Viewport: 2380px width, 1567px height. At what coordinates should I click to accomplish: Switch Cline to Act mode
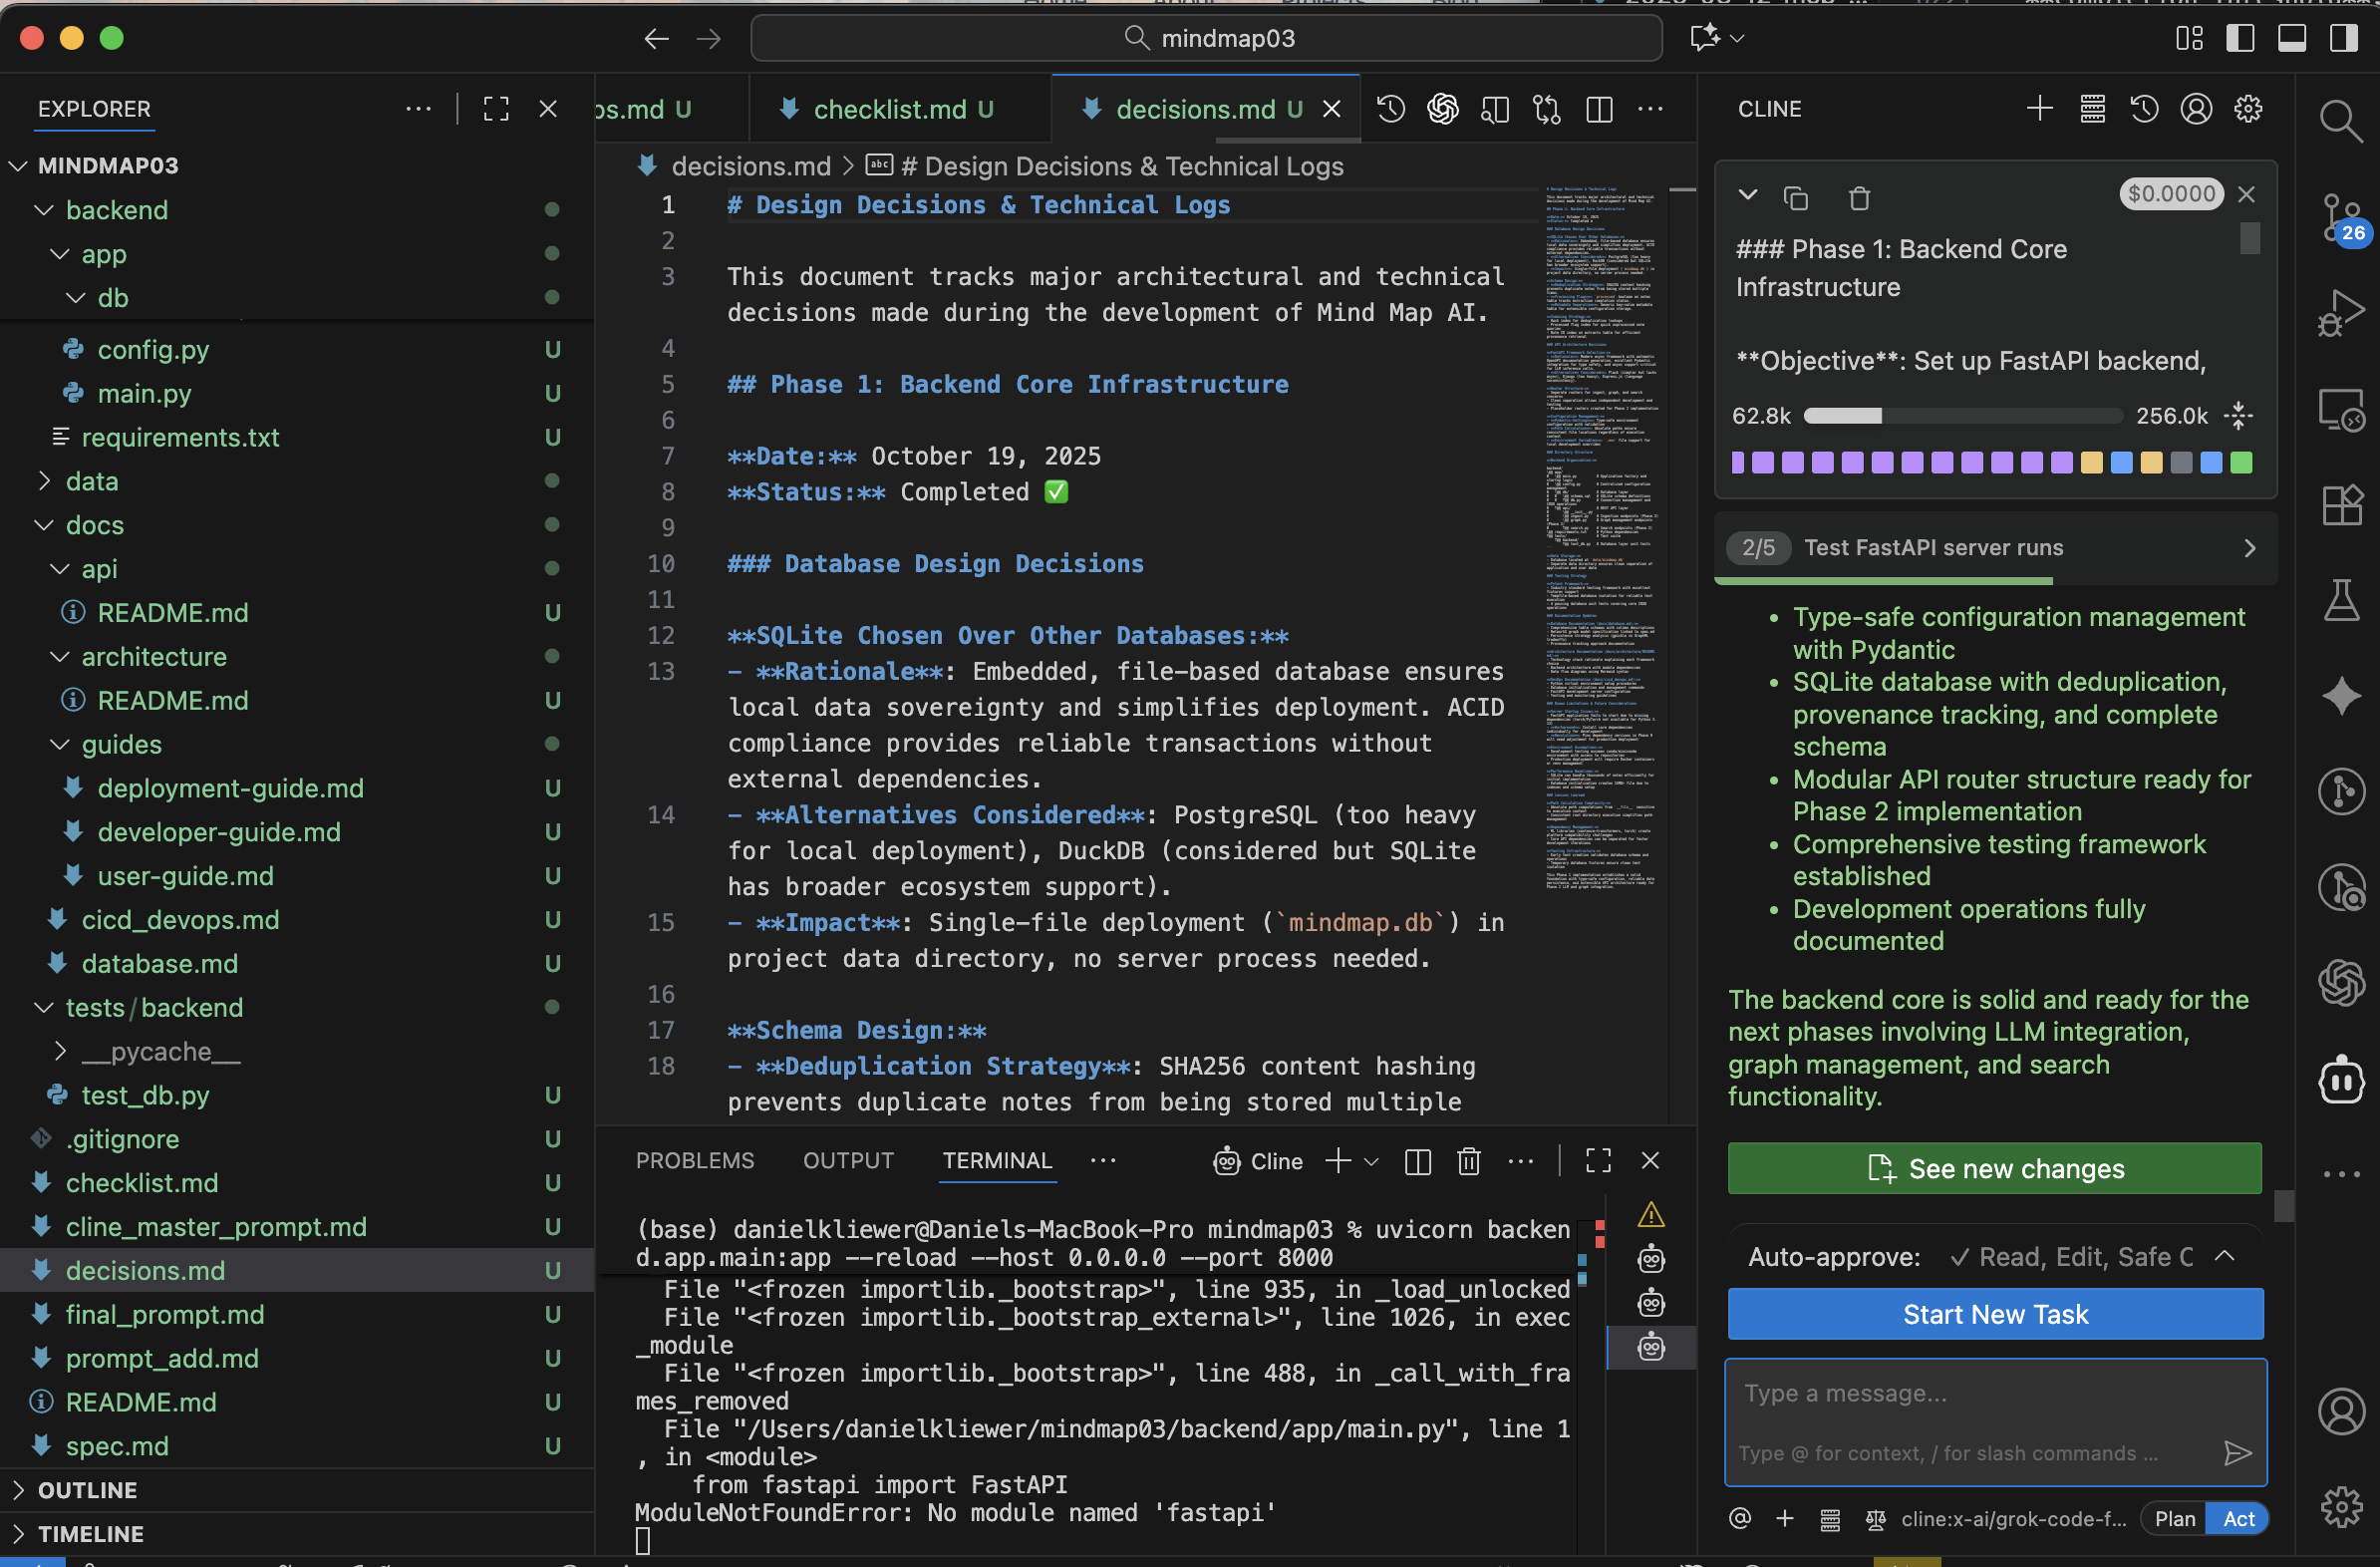(2238, 1519)
